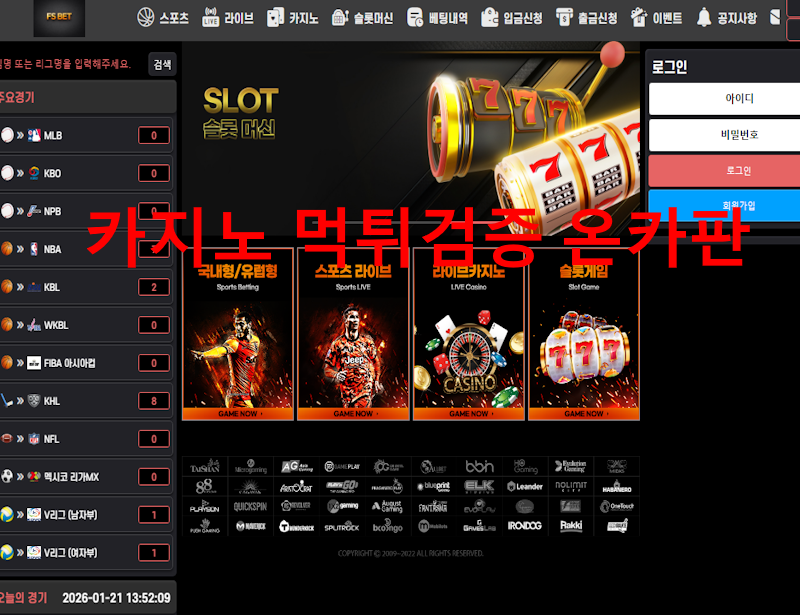Select the NBA league row
800x615 pixels.
pos(86,249)
